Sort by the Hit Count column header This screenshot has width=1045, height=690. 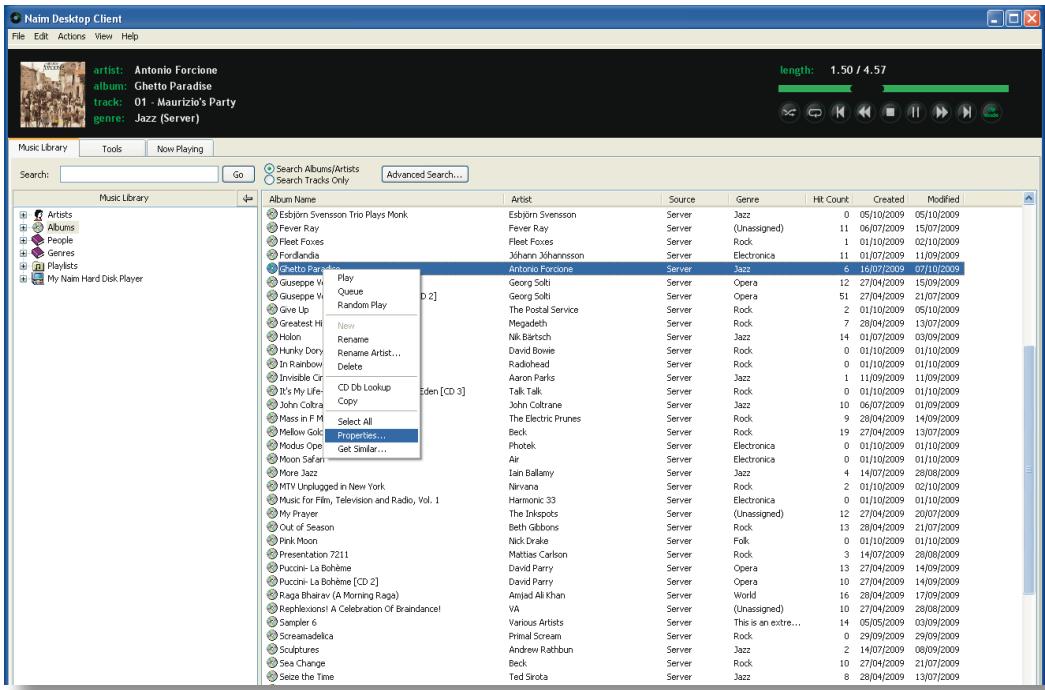(826, 199)
